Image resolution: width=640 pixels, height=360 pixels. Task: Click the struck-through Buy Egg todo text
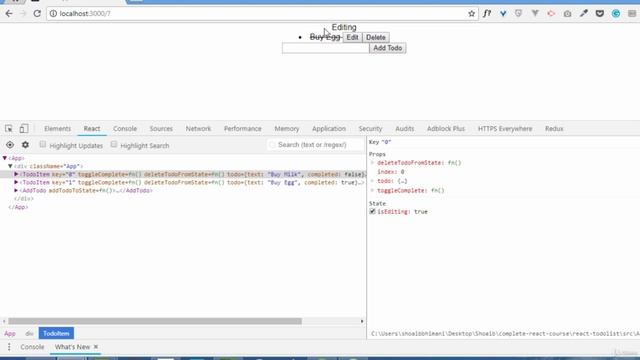click(x=325, y=37)
